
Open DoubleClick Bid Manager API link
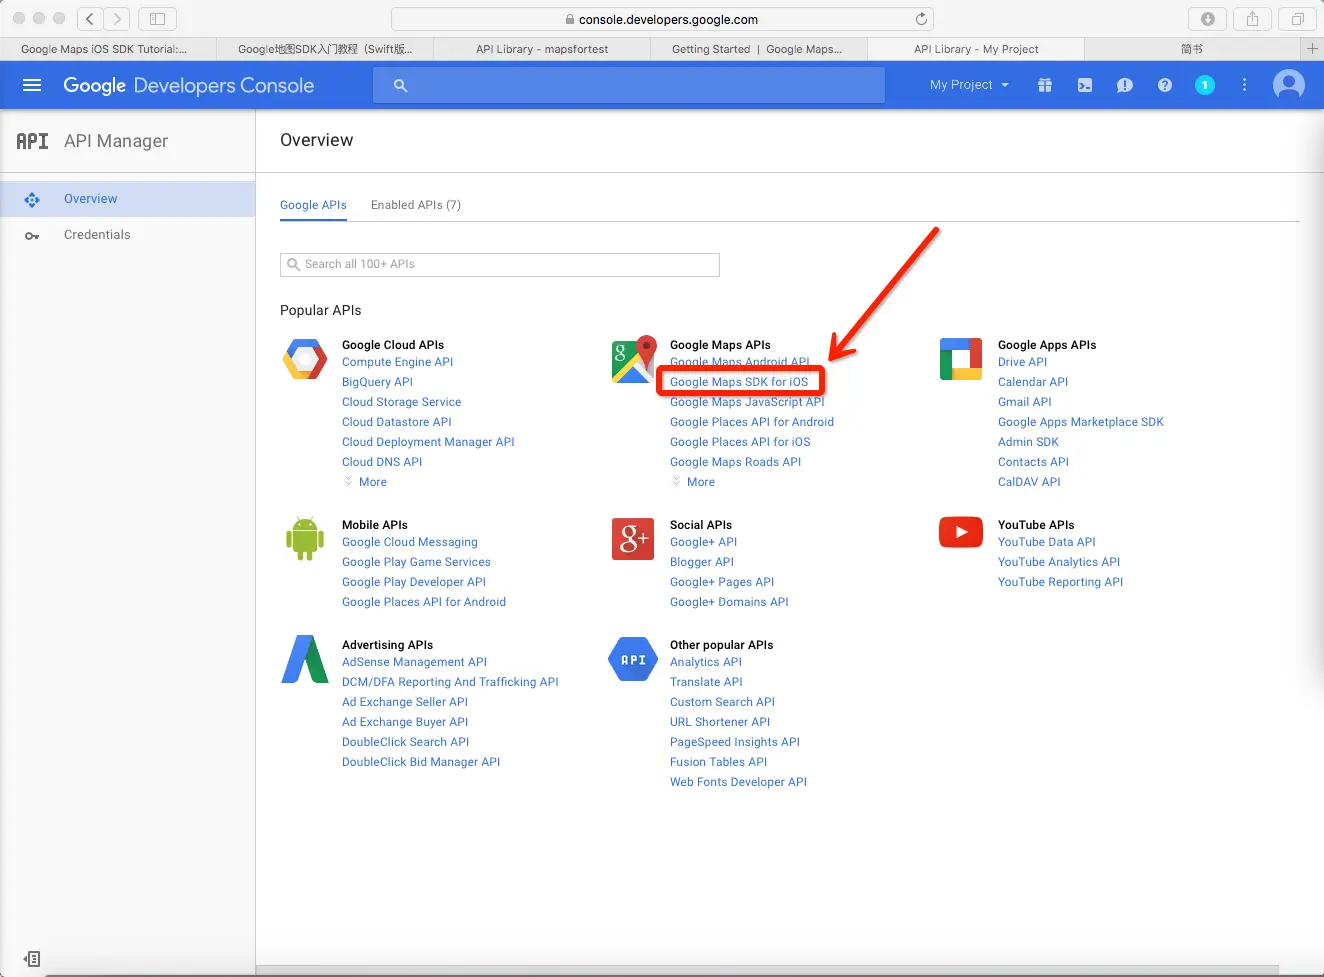click(421, 762)
